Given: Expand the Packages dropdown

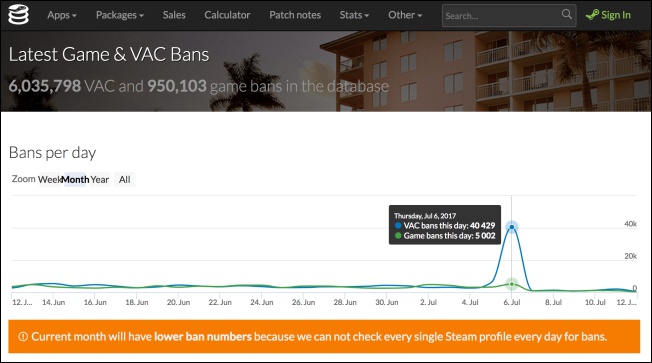Looking at the screenshot, I should (x=120, y=15).
